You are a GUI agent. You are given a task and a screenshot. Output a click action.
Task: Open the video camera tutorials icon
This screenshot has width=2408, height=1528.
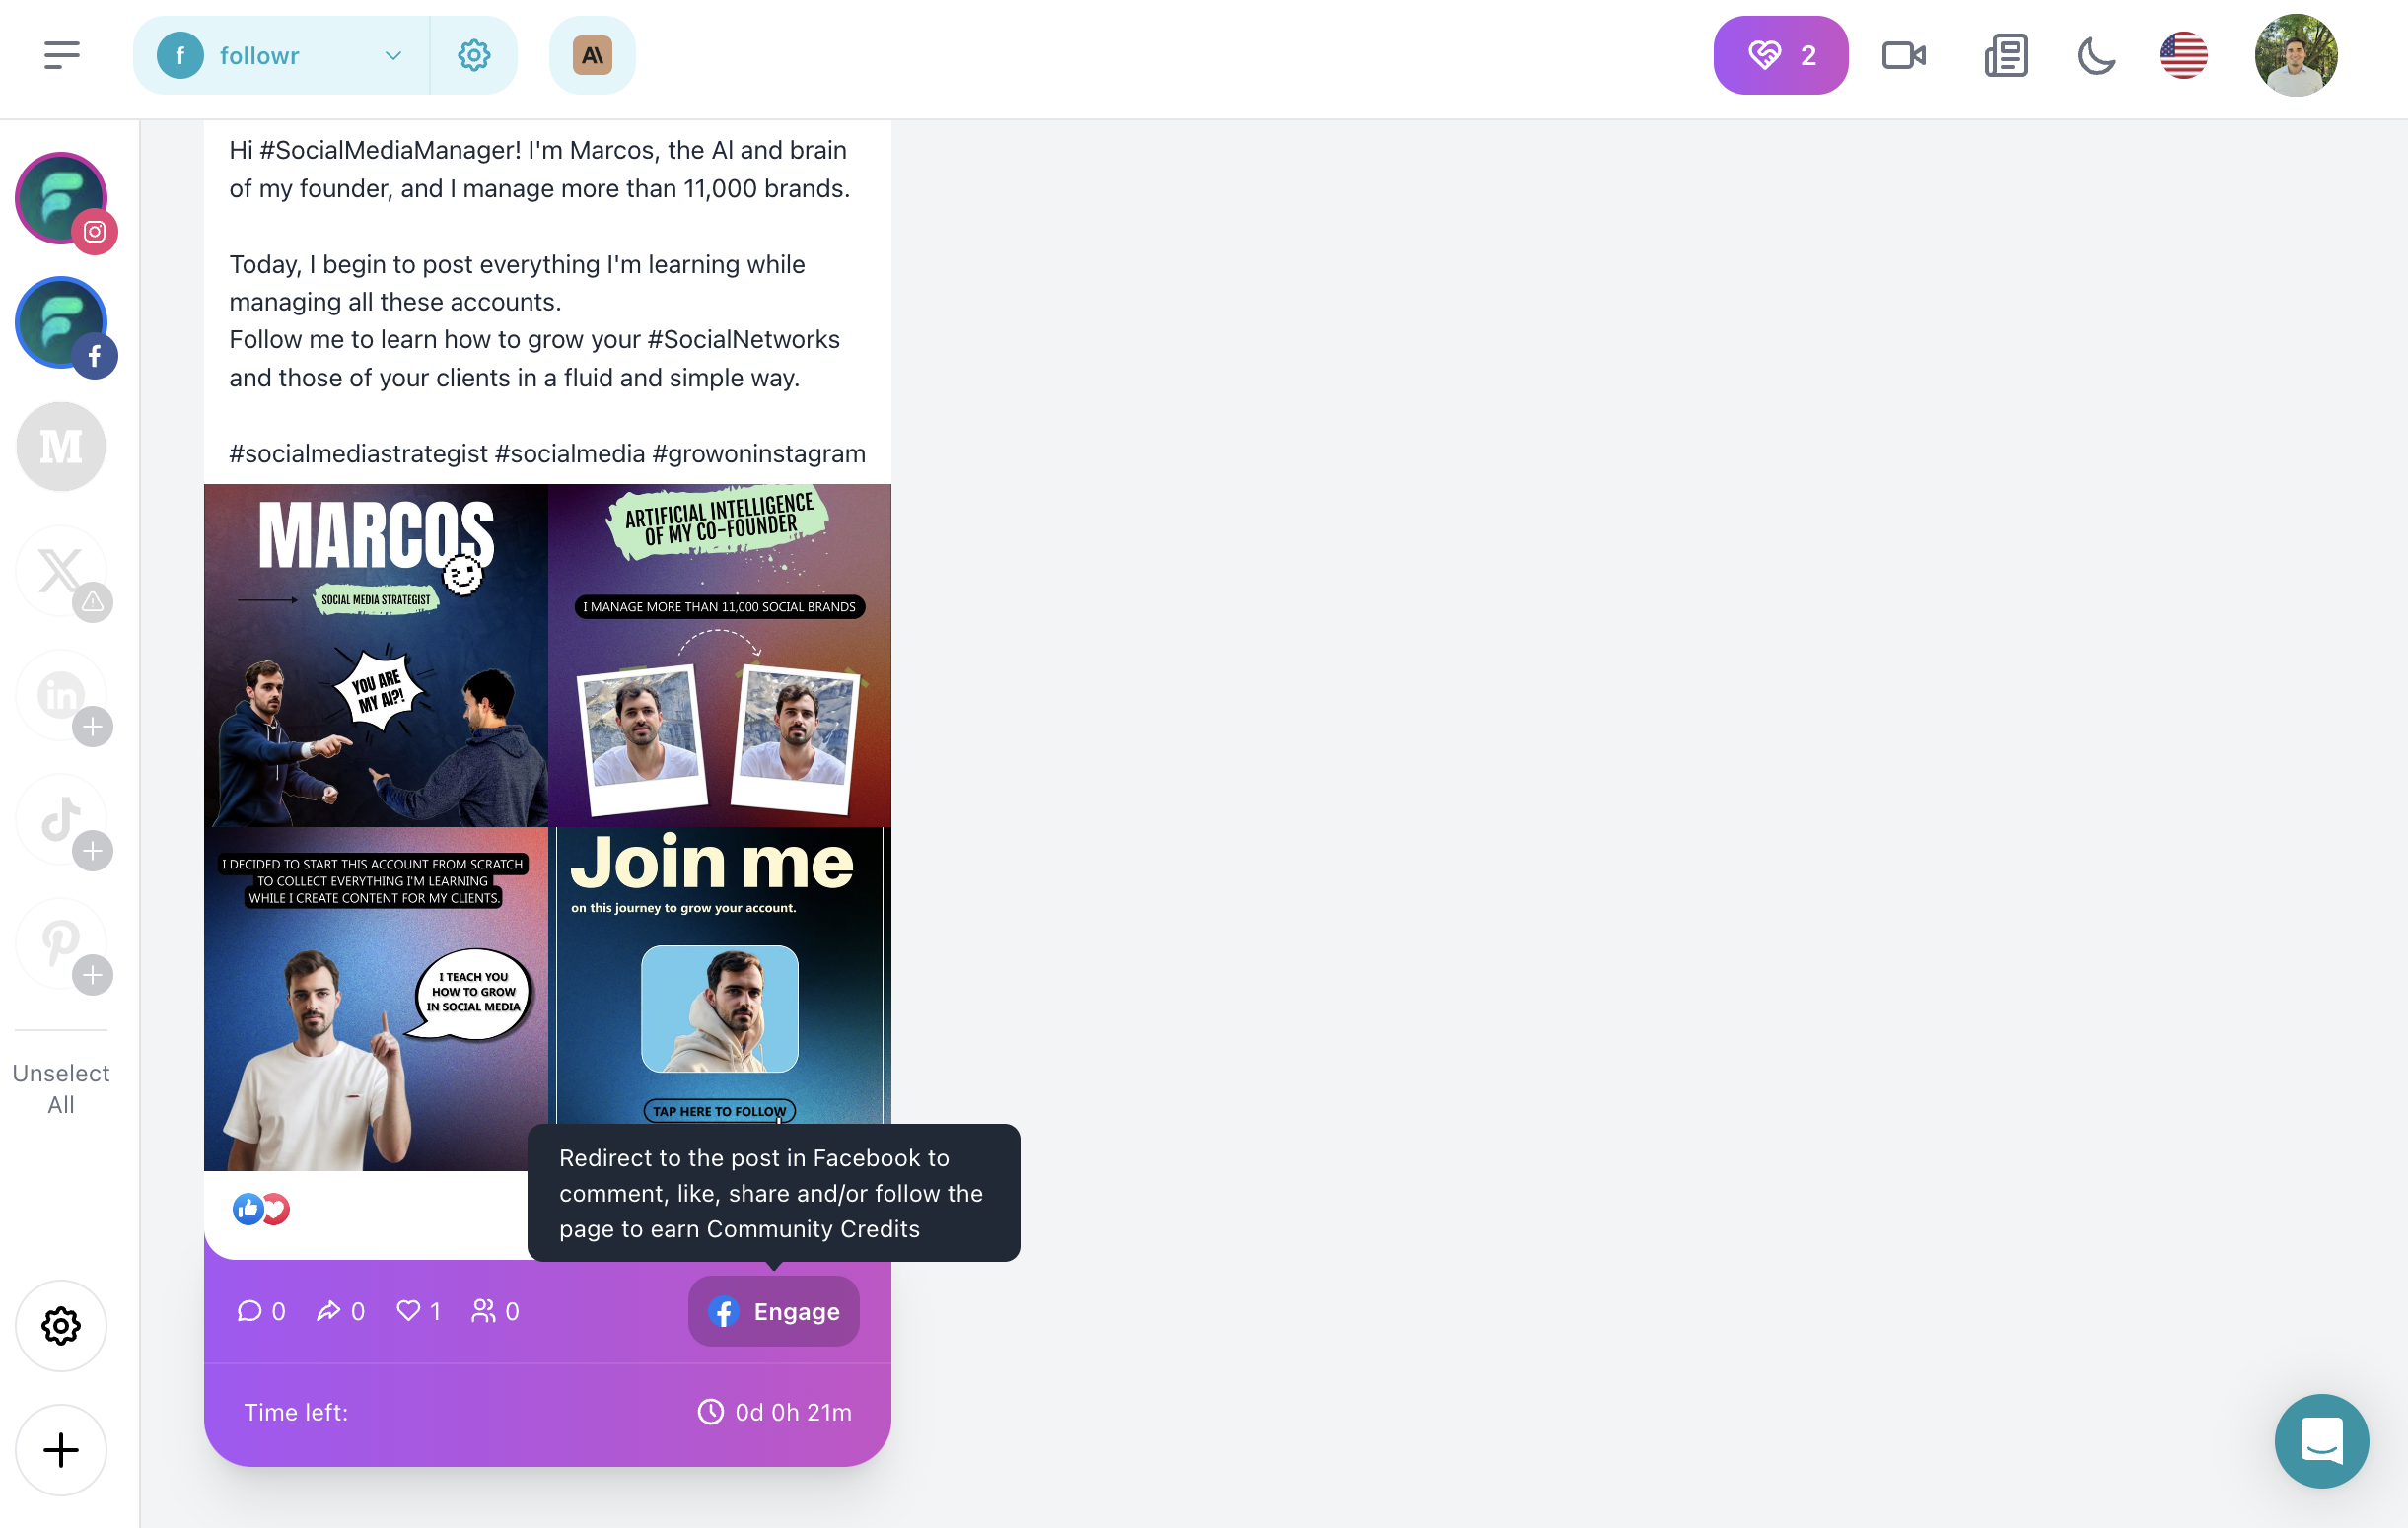coord(1903,55)
